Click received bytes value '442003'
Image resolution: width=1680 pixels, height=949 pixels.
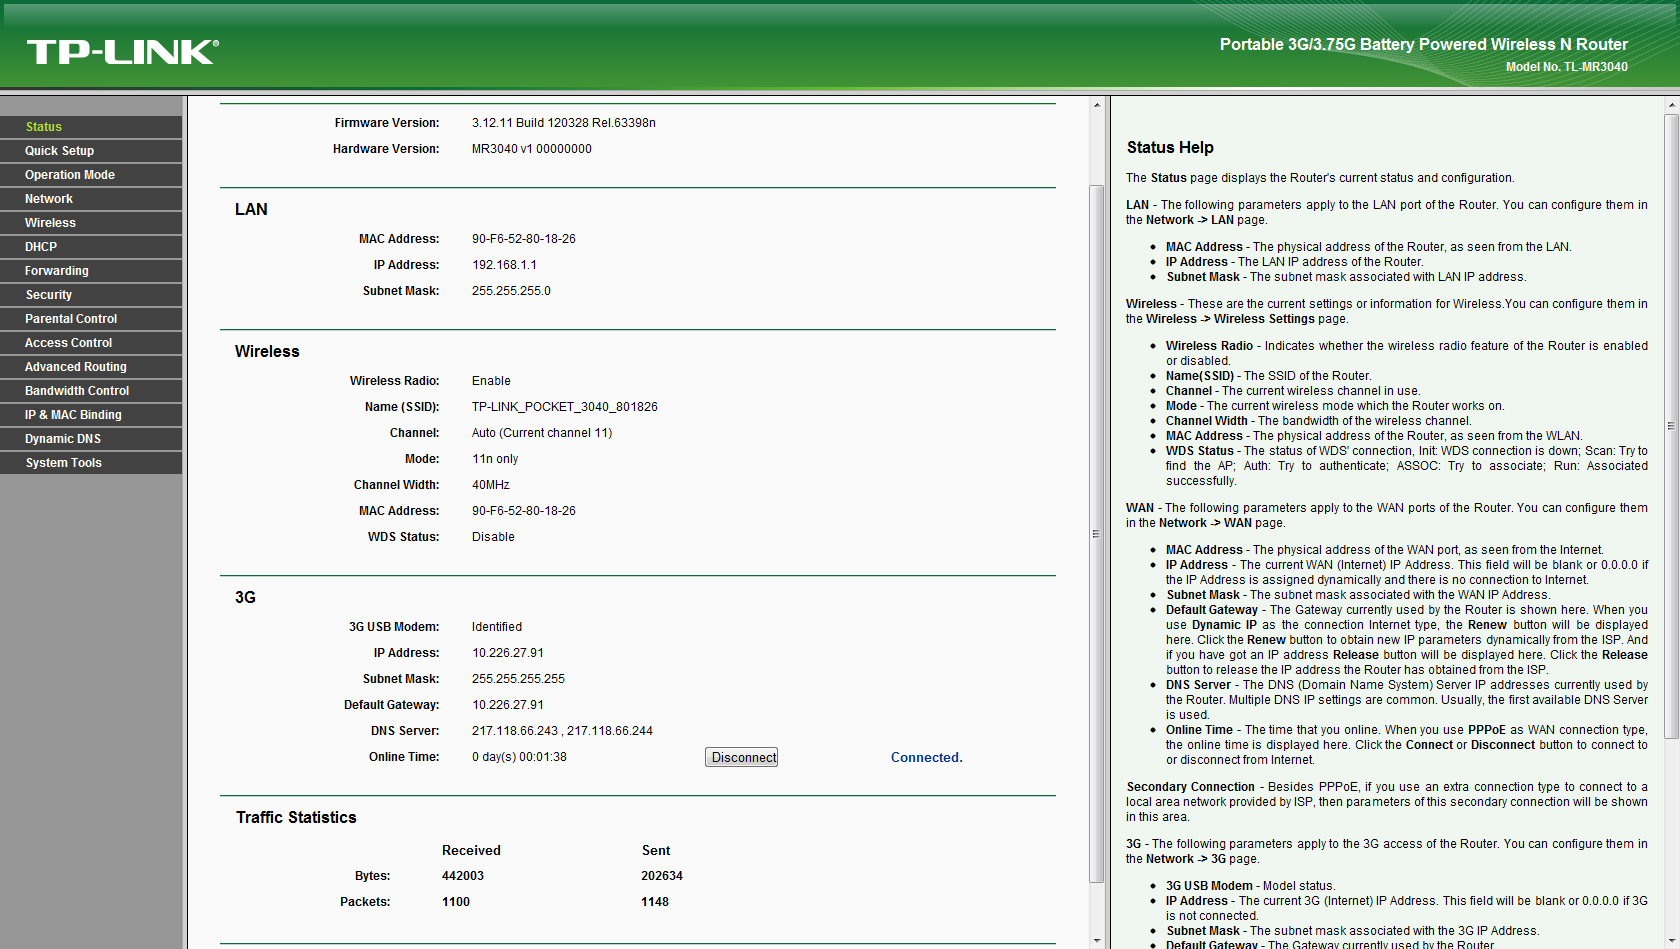coord(463,876)
